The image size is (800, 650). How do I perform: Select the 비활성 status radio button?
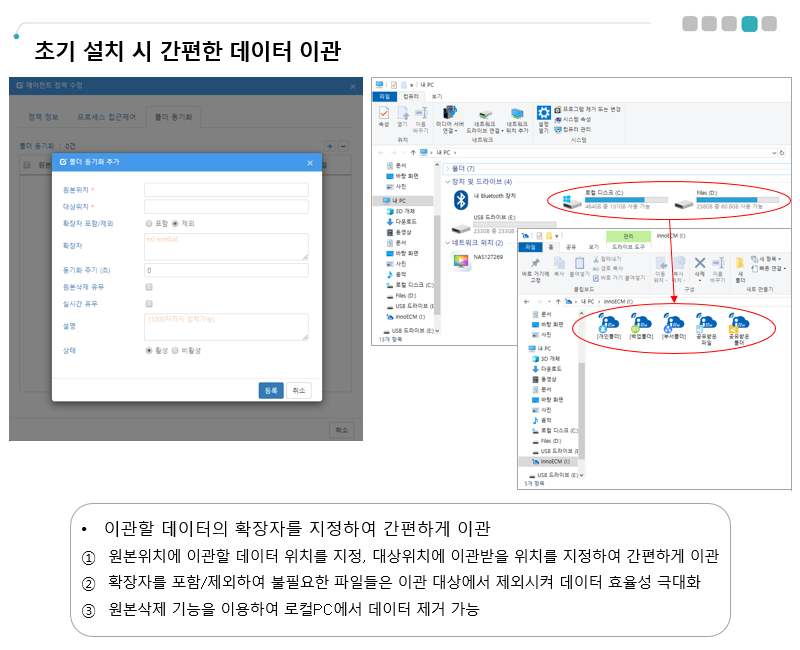tap(175, 350)
